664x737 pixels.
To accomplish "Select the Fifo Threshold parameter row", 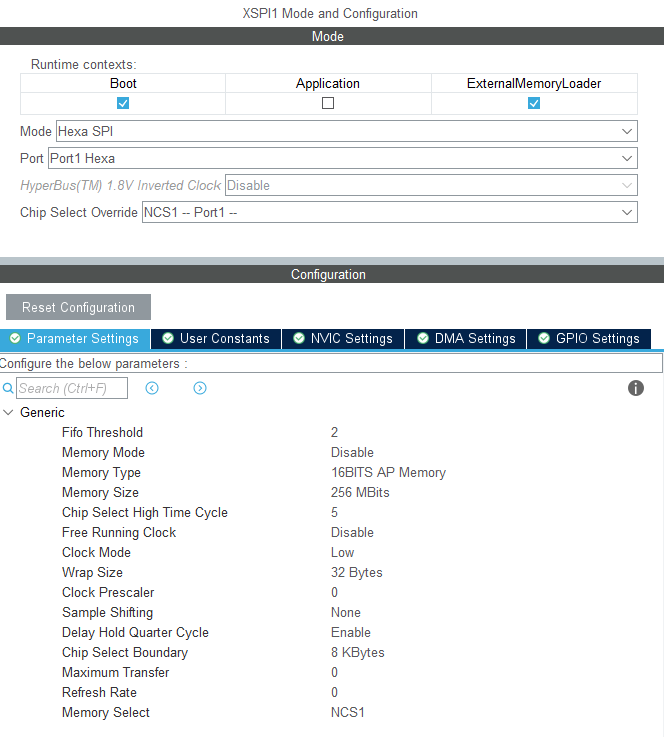I will point(332,432).
